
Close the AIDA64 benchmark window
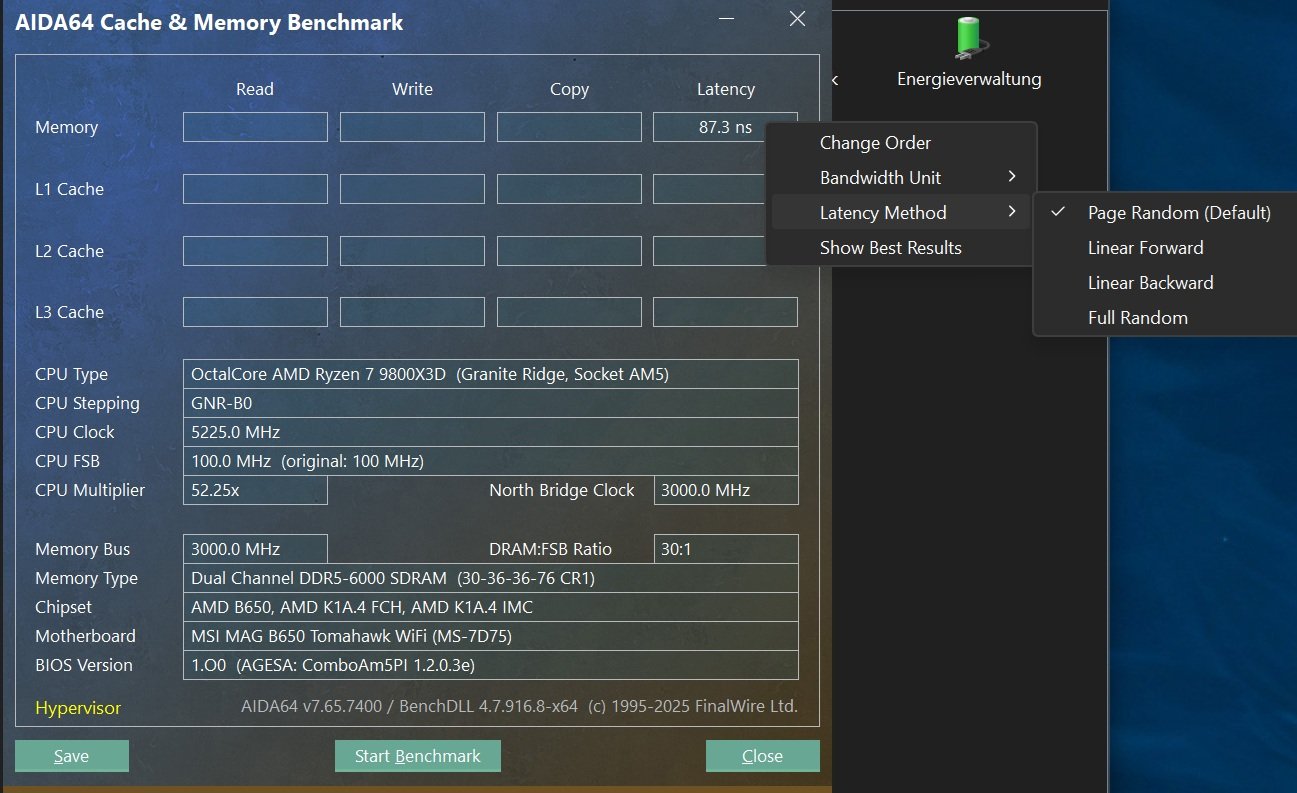(797, 19)
